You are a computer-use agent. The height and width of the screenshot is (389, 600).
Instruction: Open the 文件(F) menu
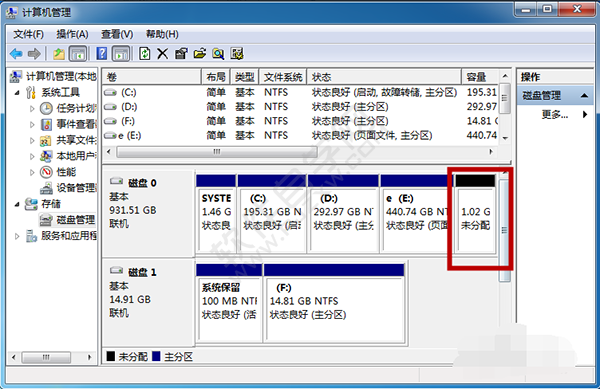28,34
